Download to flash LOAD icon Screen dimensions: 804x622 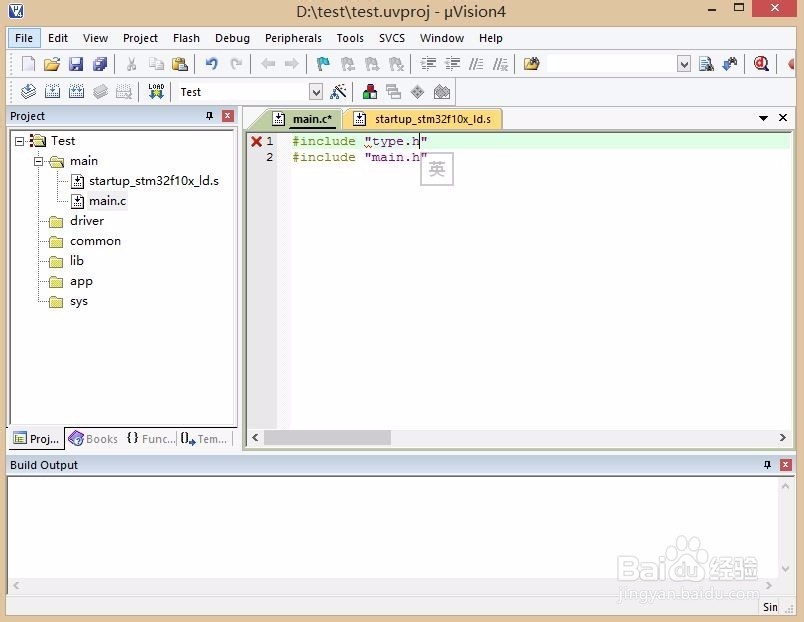coord(156,92)
